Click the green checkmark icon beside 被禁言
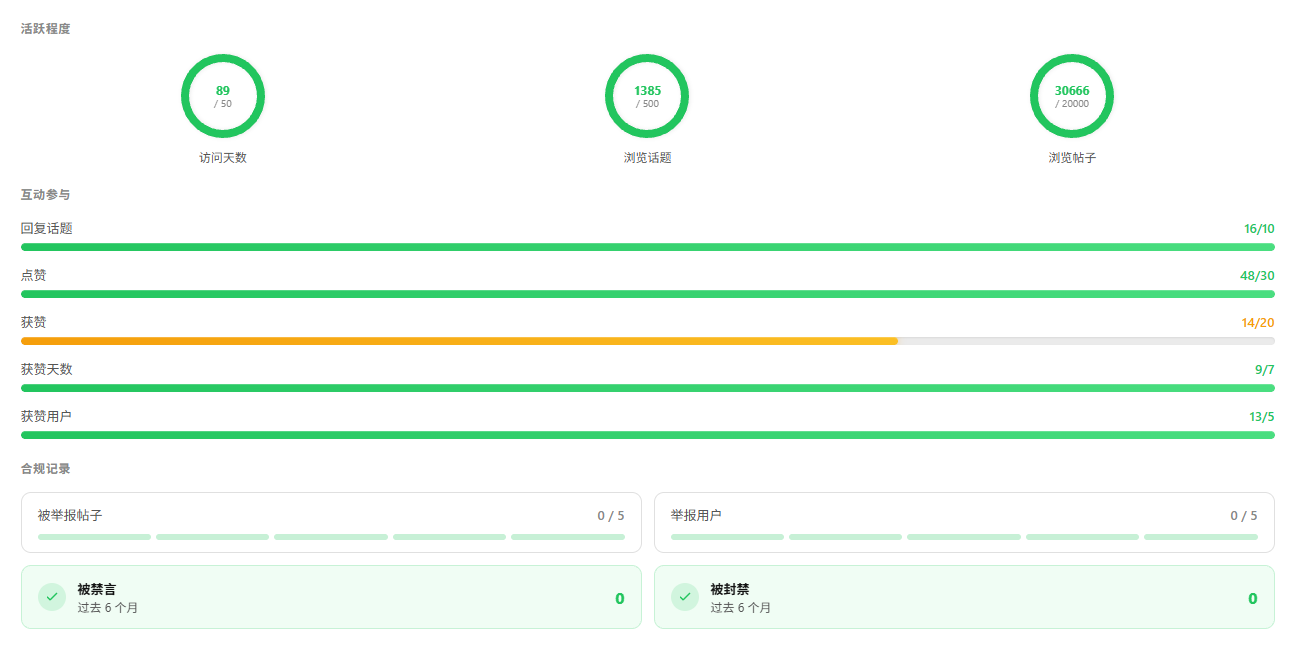 coord(52,597)
